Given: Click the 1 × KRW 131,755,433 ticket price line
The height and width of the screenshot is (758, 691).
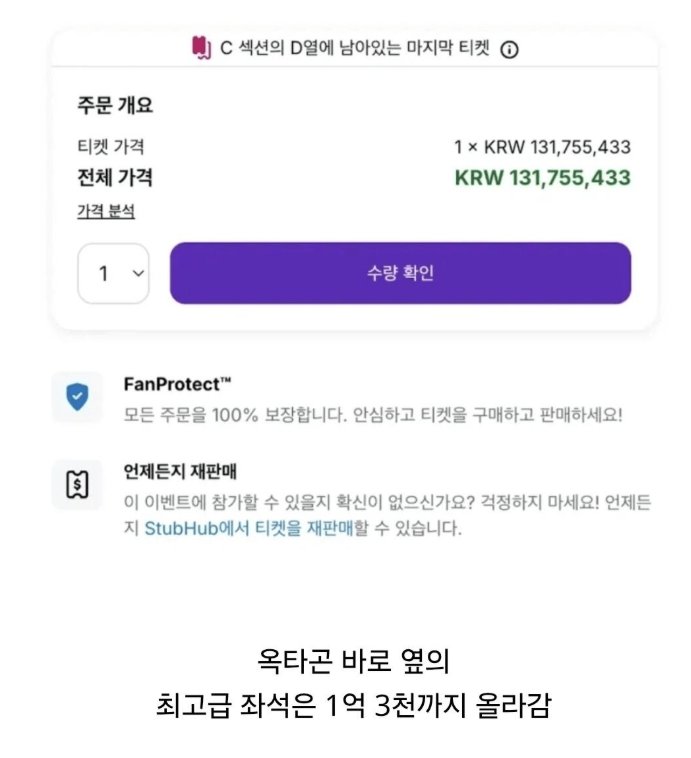Looking at the screenshot, I should (x=543, y=147).
